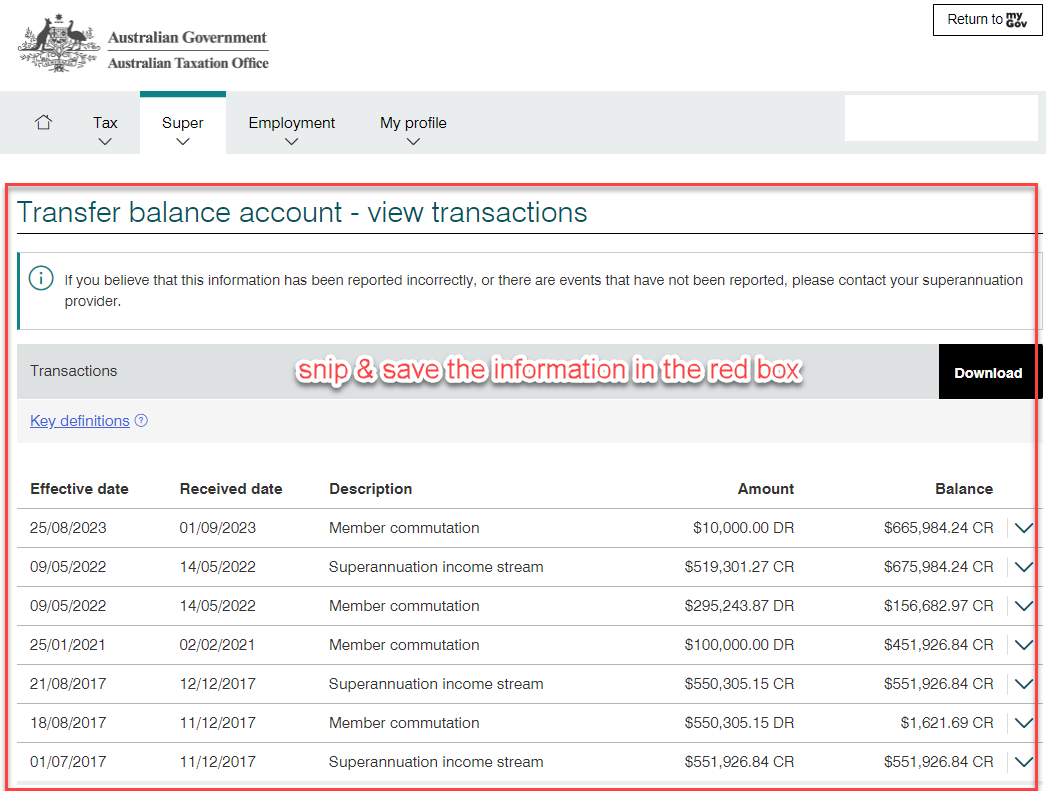Click the Home icon in the navigation bar
Viewport: 1046px width, 791px height.
coord(43,121)
